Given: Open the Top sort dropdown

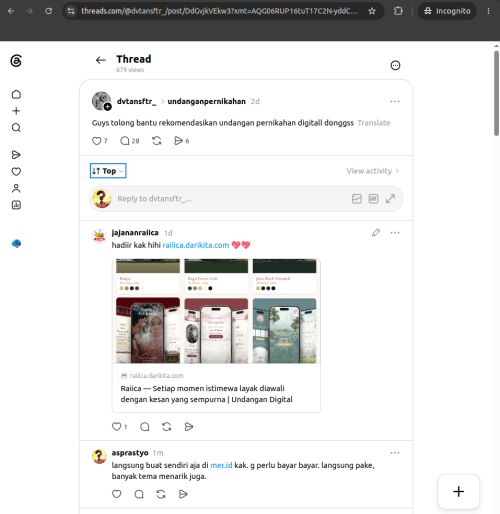Looking at the screenshot, I should pyautogui.click(x=108, y=171).
